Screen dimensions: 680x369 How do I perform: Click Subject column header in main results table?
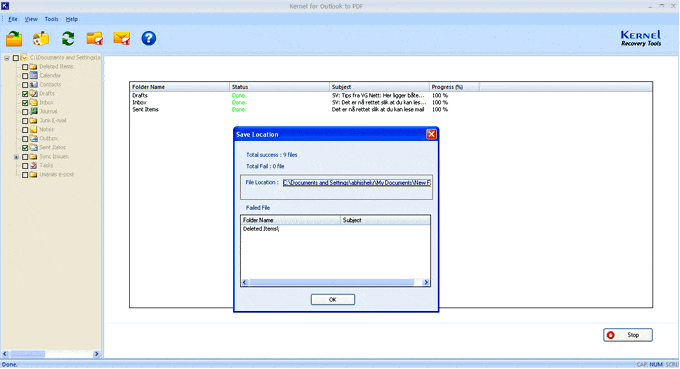[379, 87]
